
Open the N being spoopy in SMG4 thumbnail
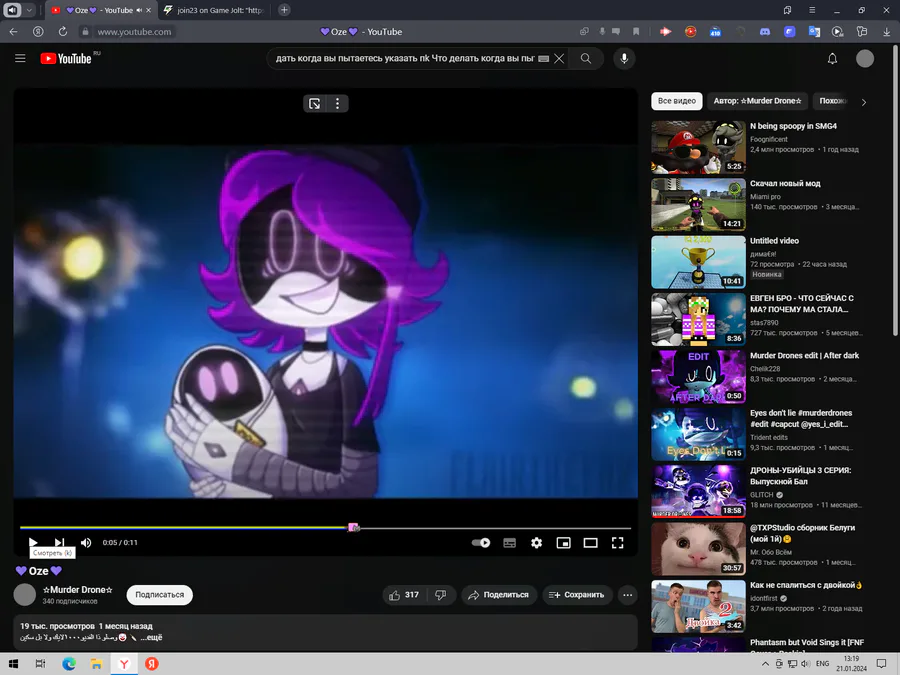[699, 147]
